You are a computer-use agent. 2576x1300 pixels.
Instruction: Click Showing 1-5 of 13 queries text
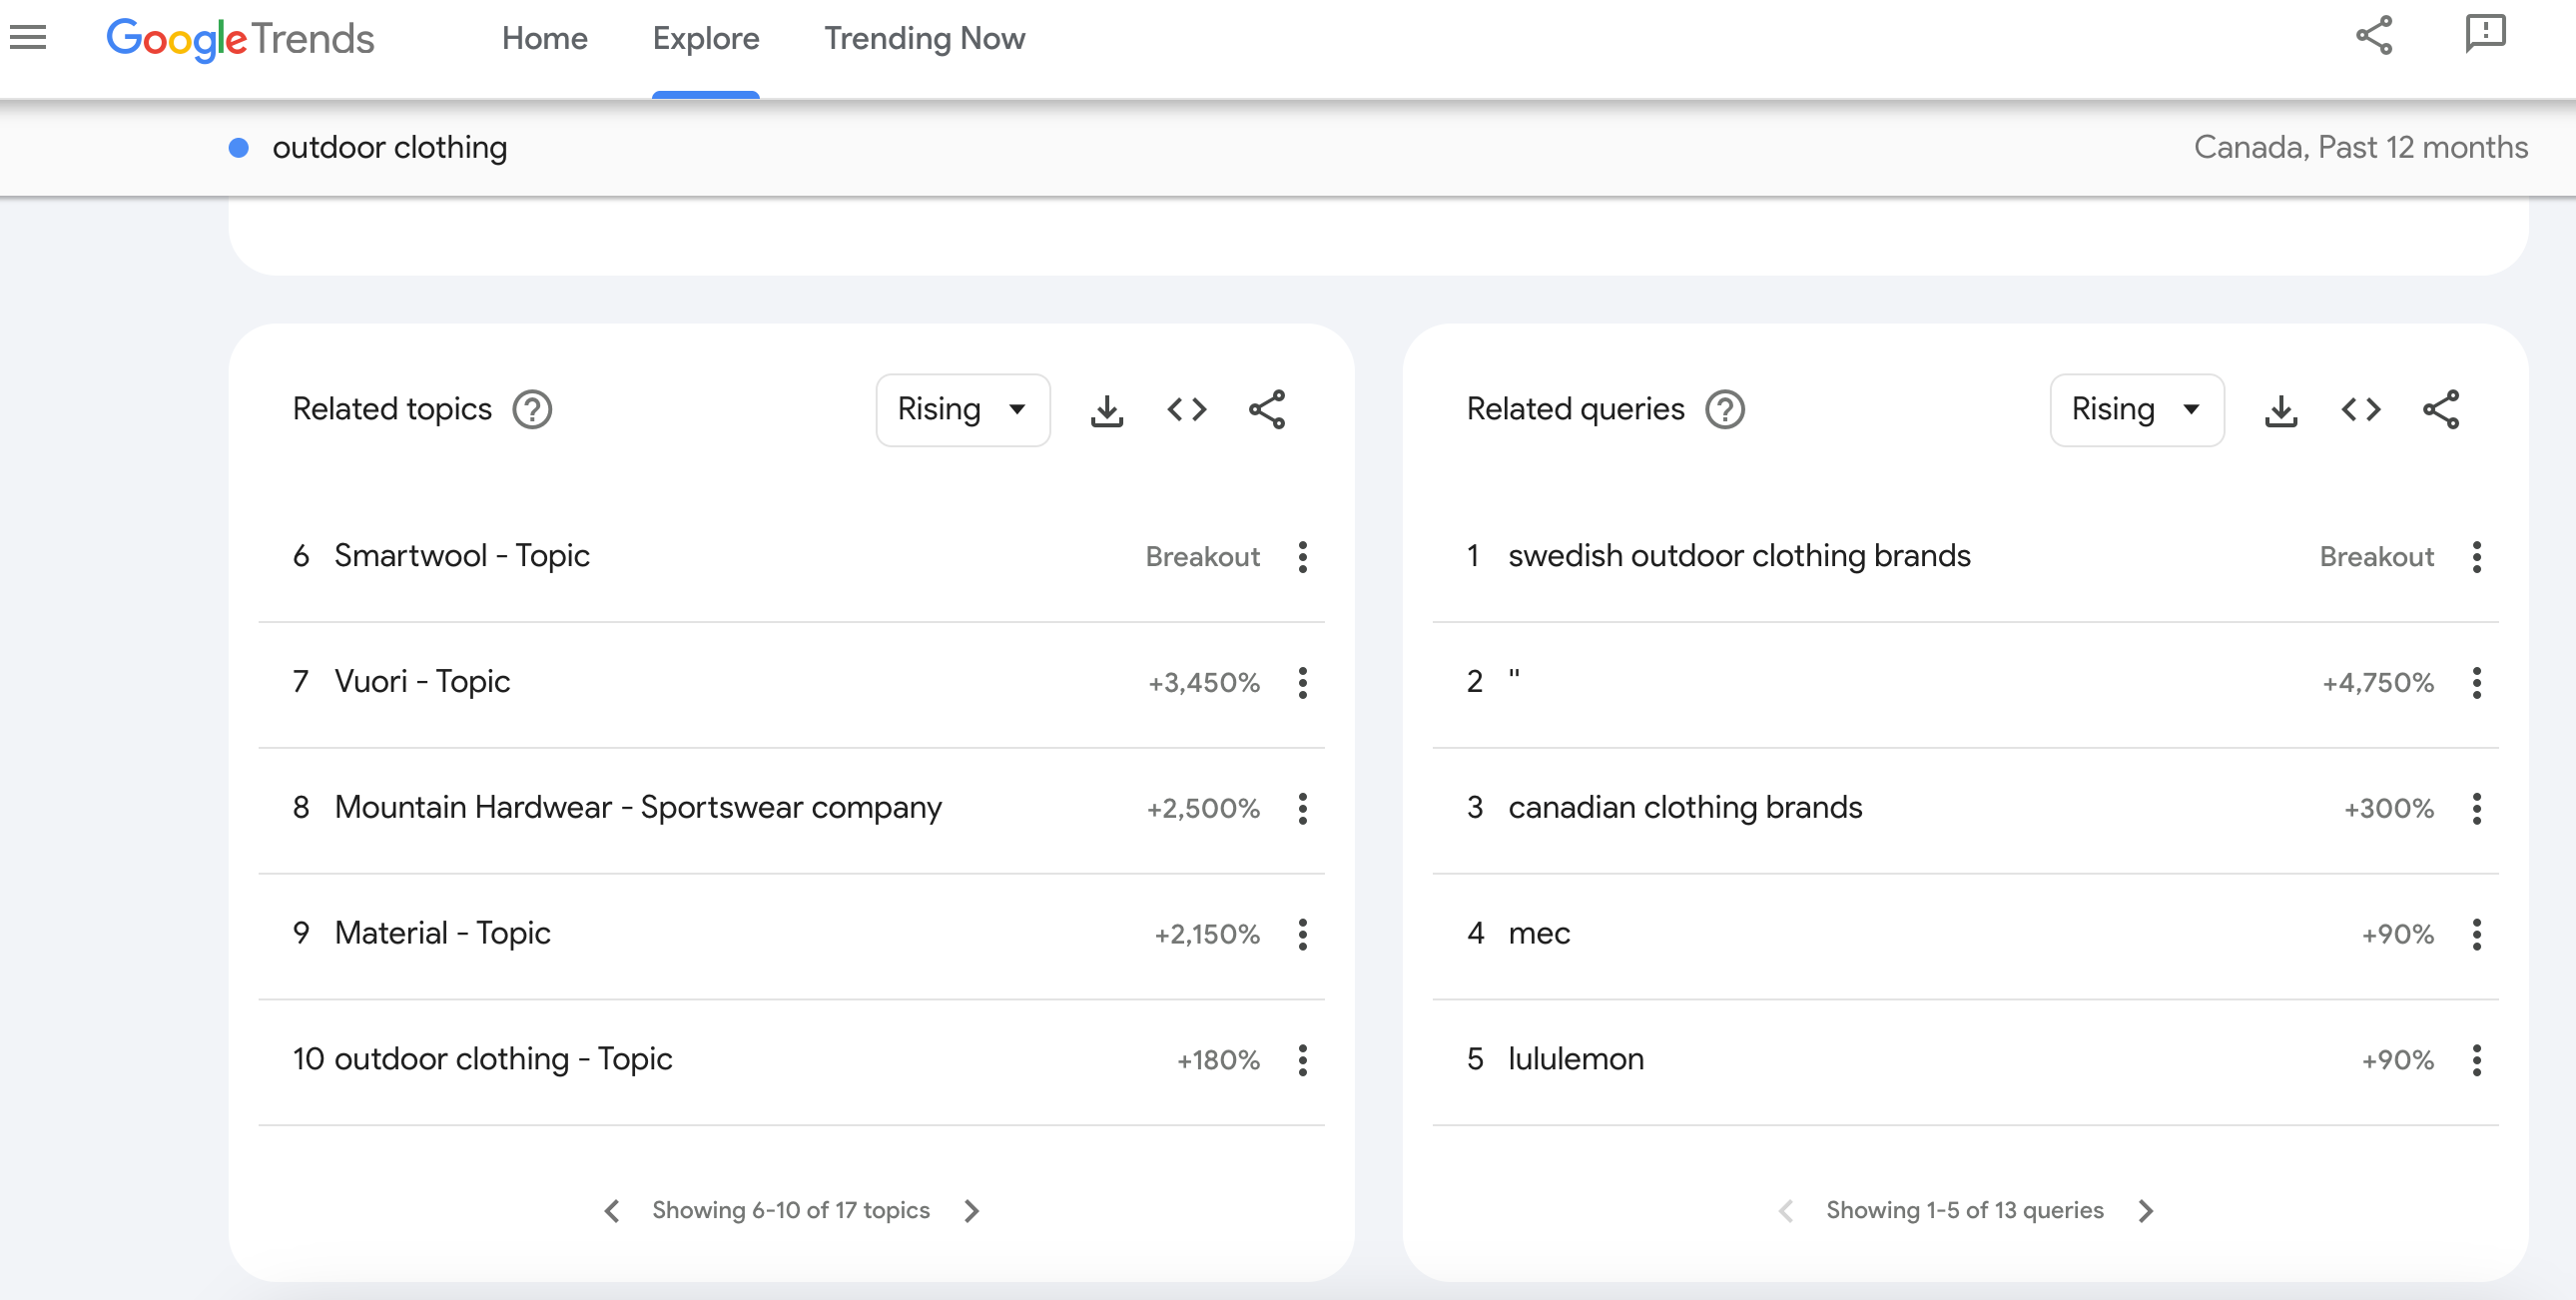pyautogui.click(x=1965, y=1210)
